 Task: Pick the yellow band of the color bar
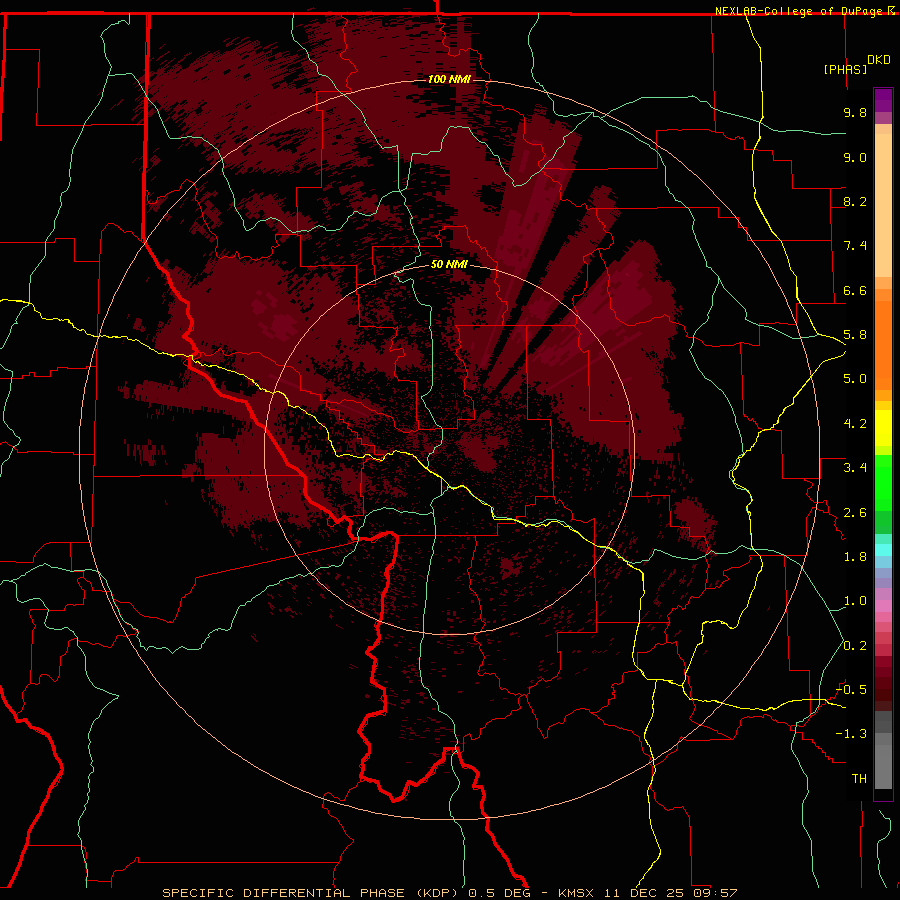point(883,428)
